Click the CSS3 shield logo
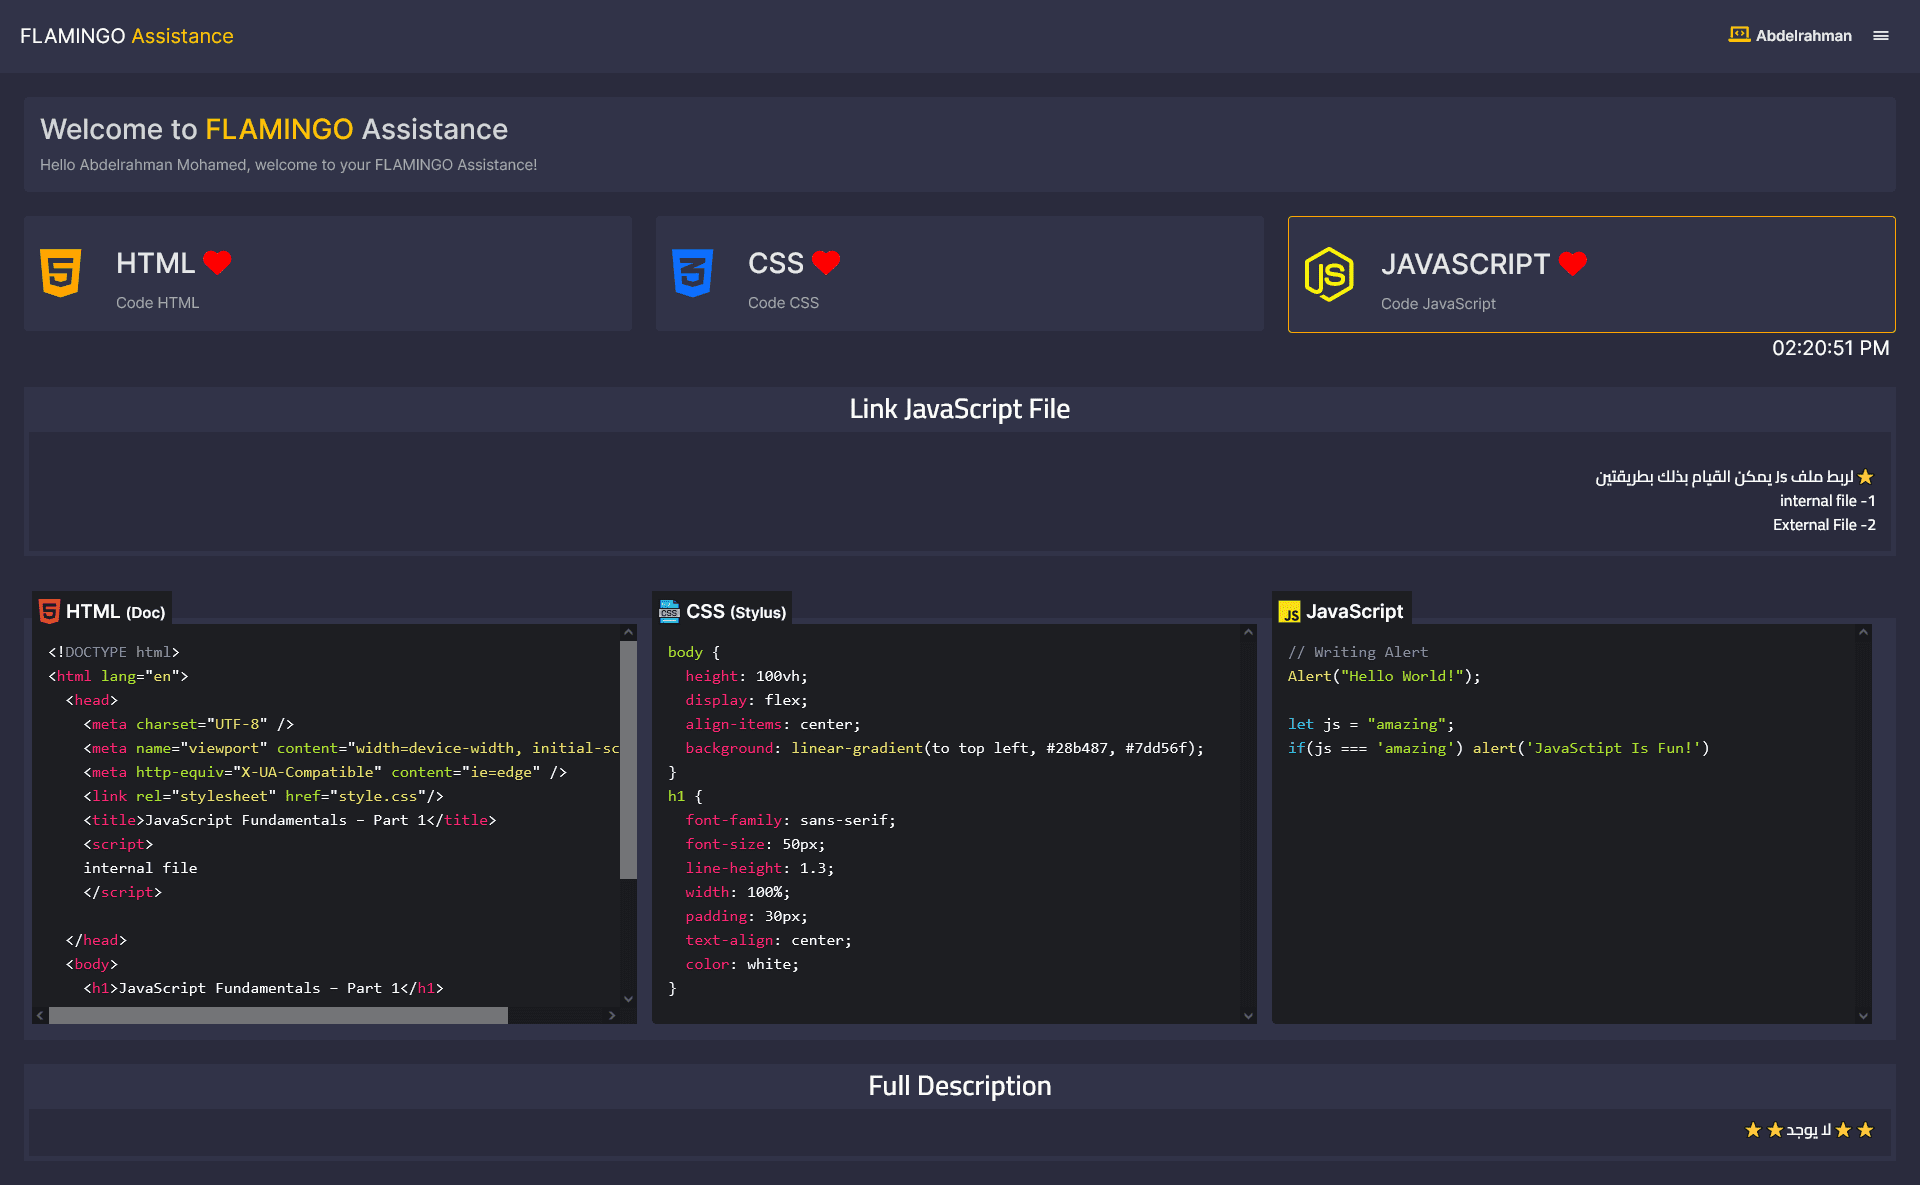This screenshot has height=1185, width=1920. 692,273
